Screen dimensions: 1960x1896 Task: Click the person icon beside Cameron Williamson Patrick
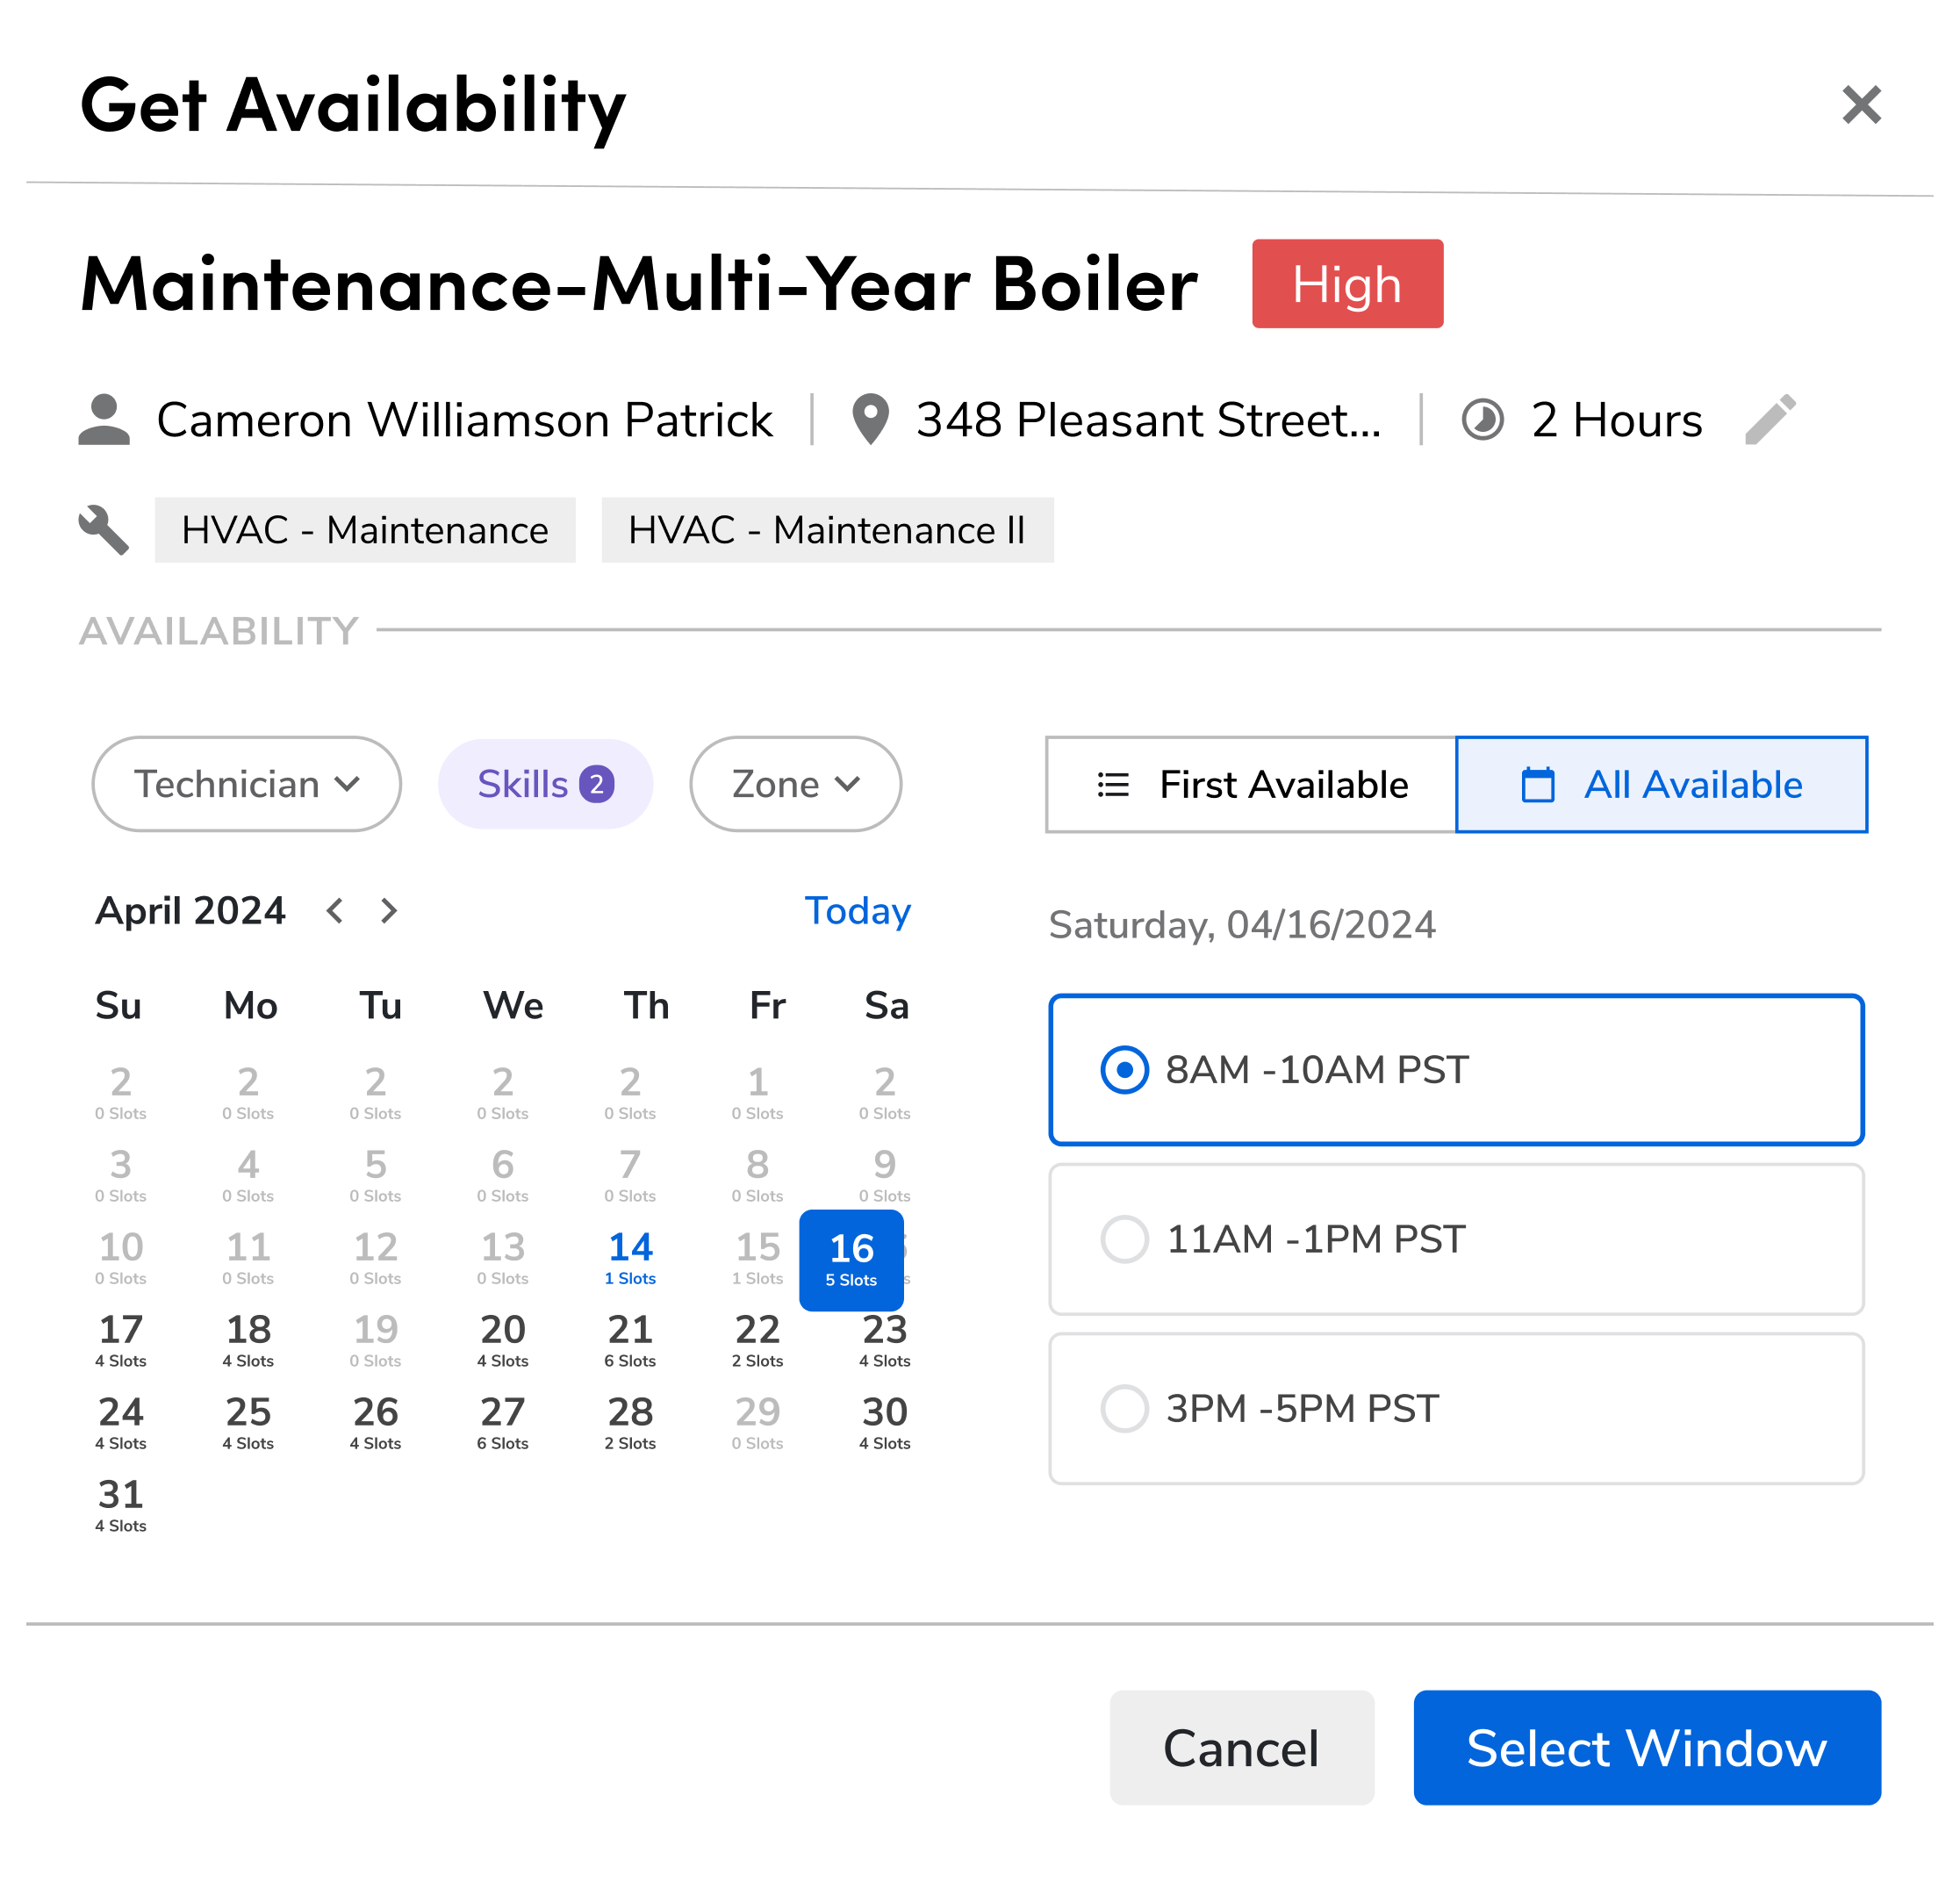(x=104, y=420)
